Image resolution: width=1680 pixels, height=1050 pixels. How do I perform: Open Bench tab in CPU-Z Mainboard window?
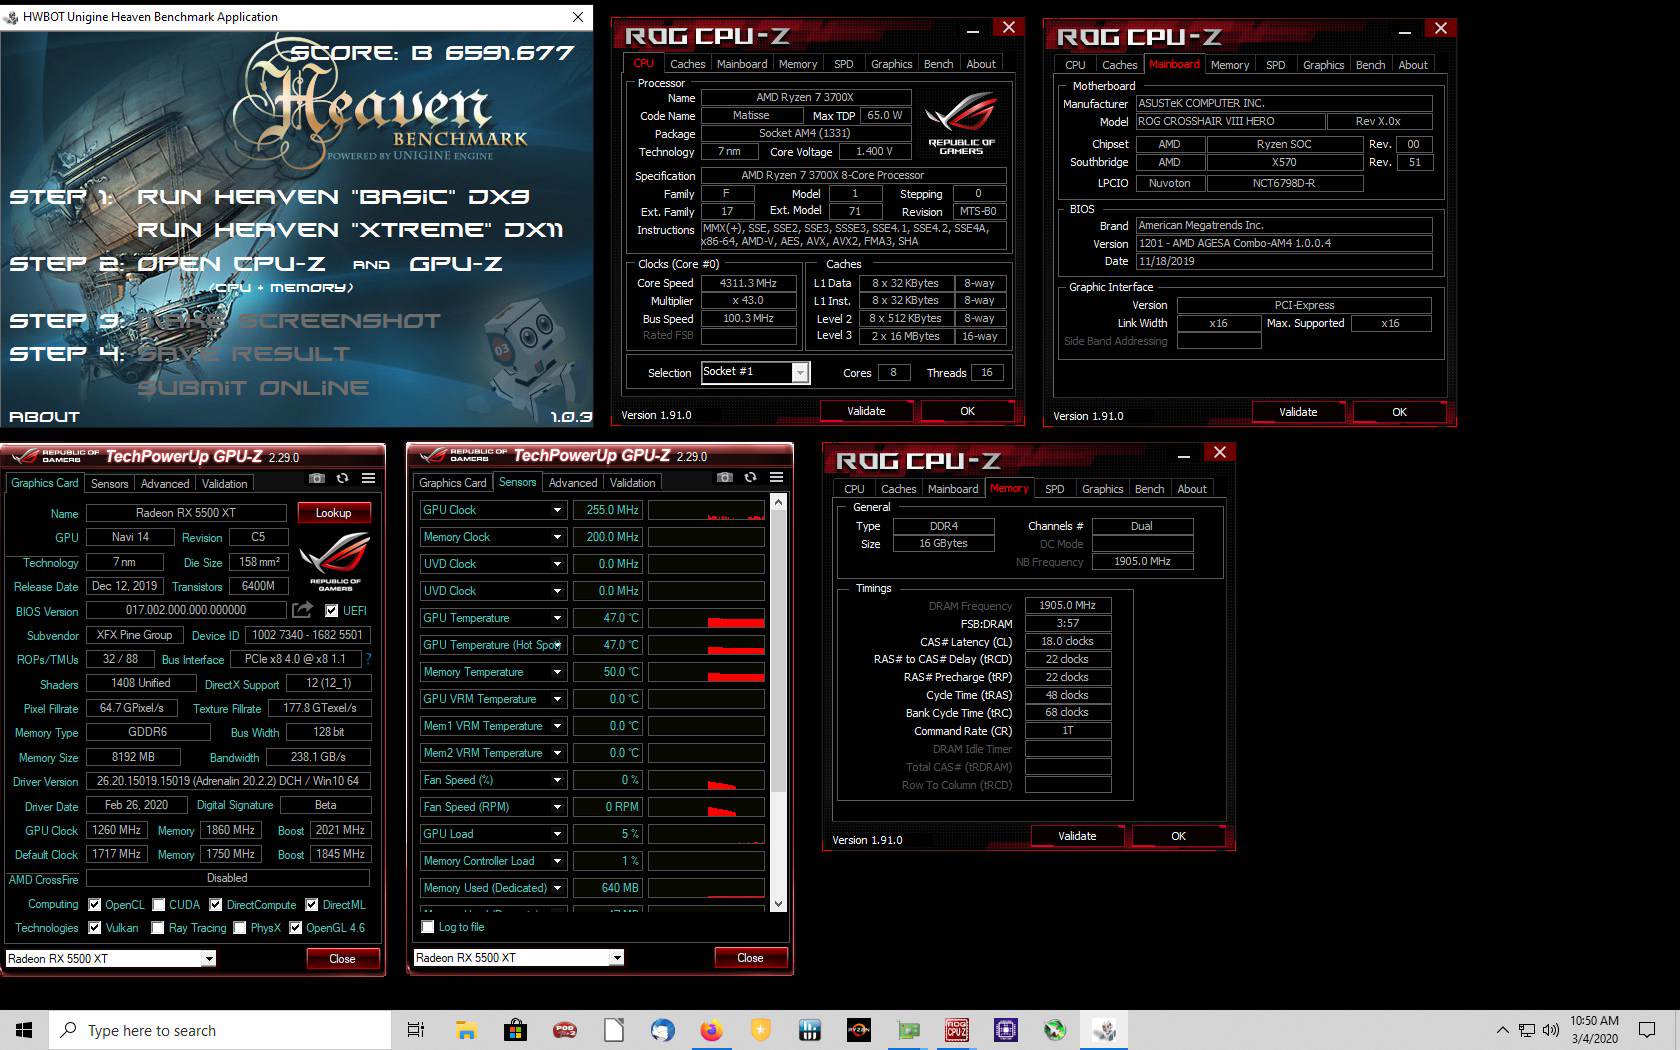point(1370,65)
